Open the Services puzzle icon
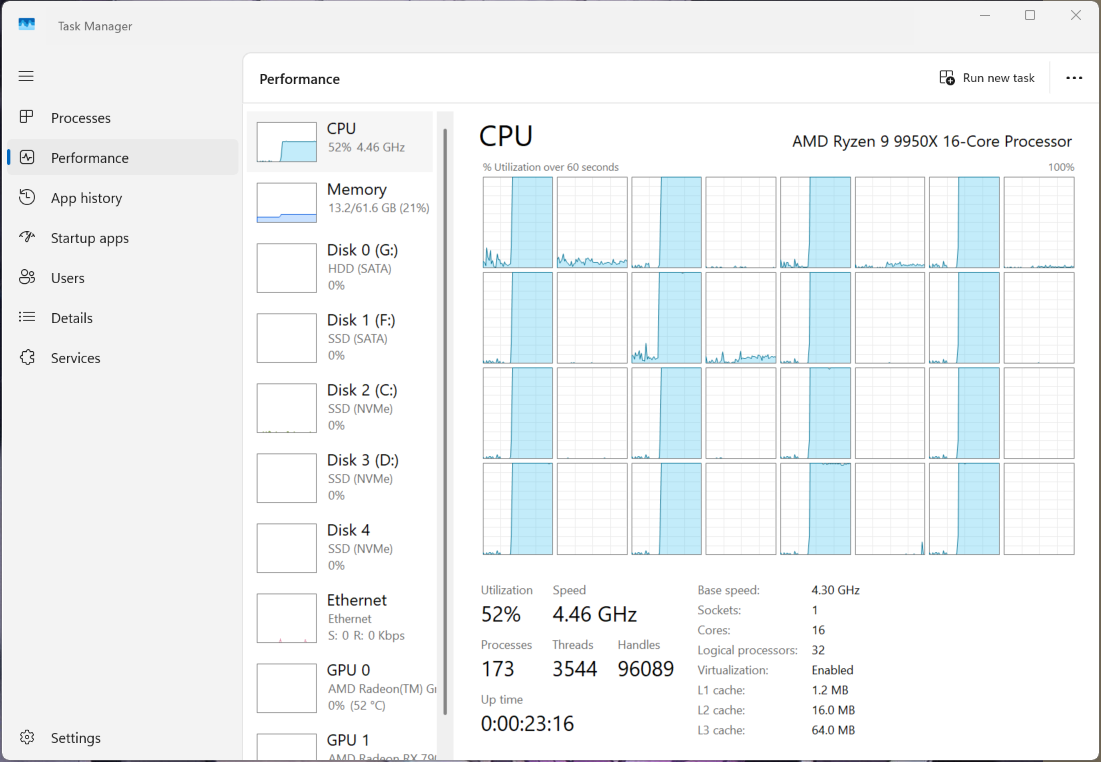 coord(27,357)
